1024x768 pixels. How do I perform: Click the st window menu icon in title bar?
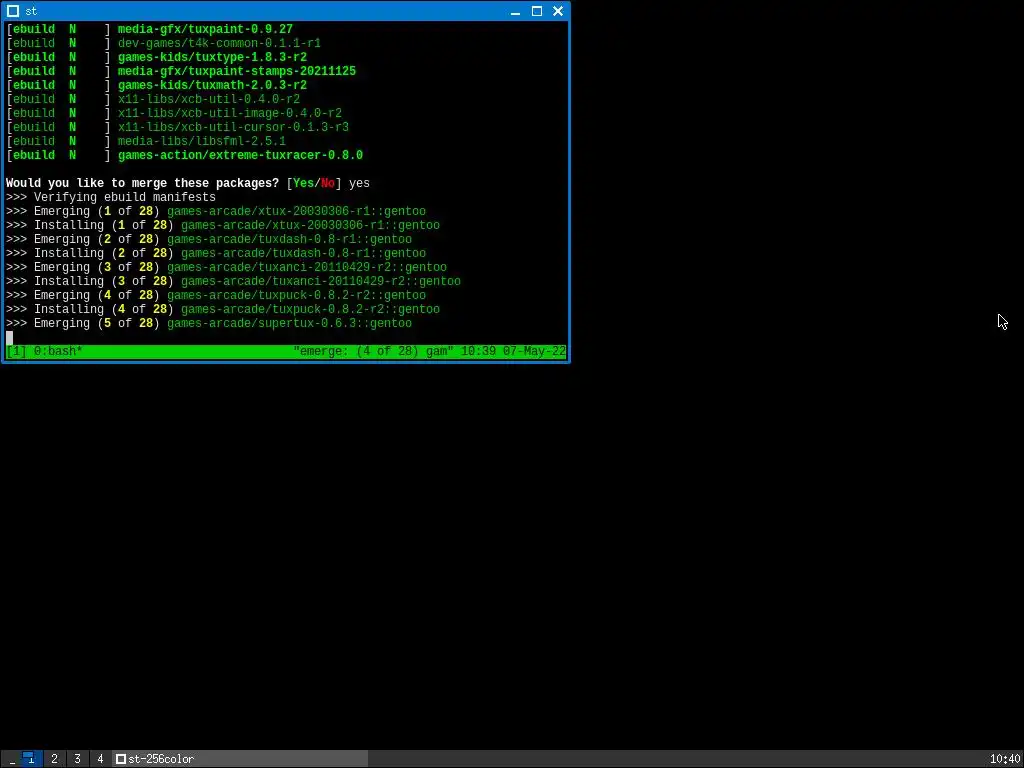12,11
